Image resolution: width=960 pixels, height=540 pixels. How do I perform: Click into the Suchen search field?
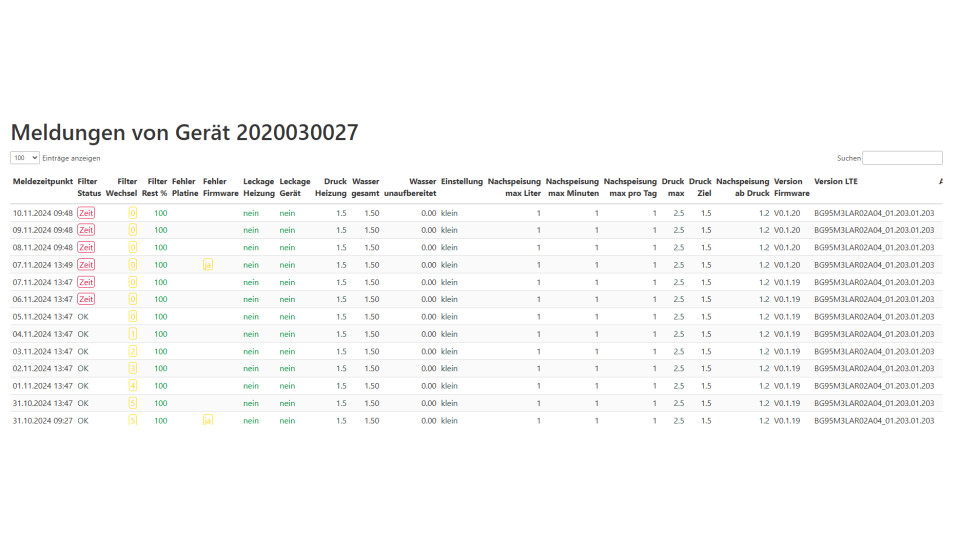click(x=902, y=158)
